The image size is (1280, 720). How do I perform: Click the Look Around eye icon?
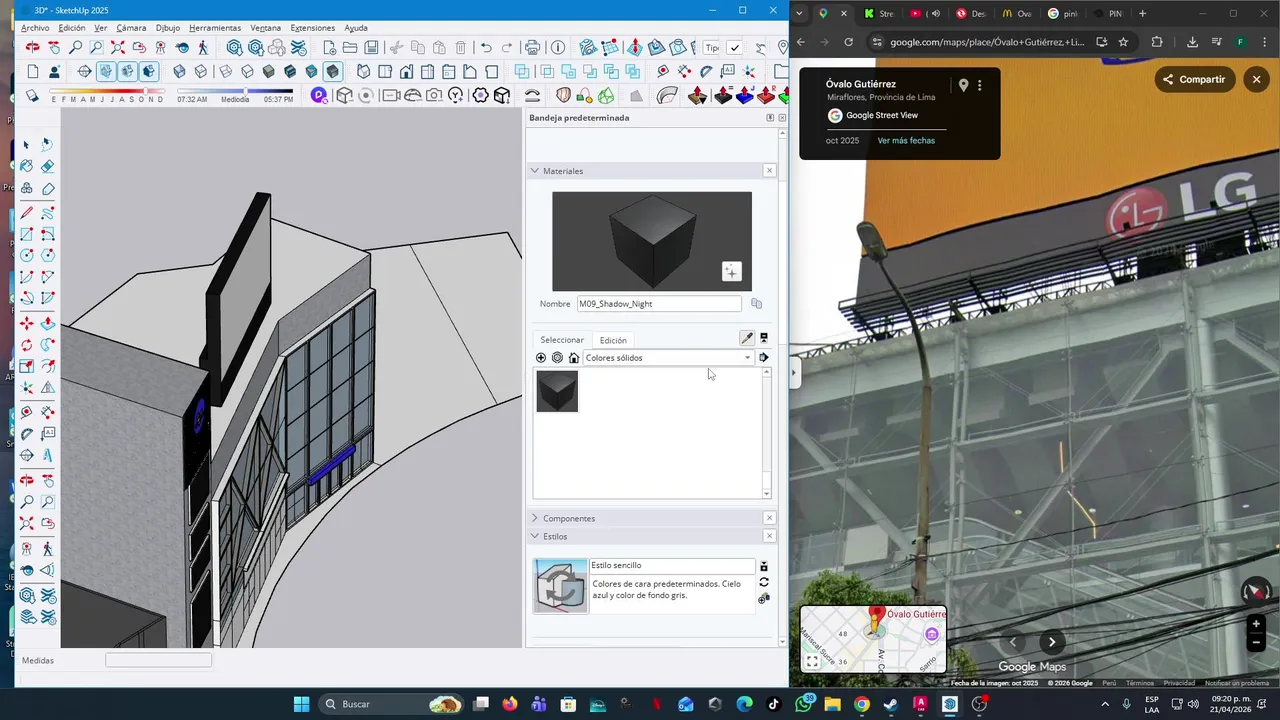click(182, 47)
